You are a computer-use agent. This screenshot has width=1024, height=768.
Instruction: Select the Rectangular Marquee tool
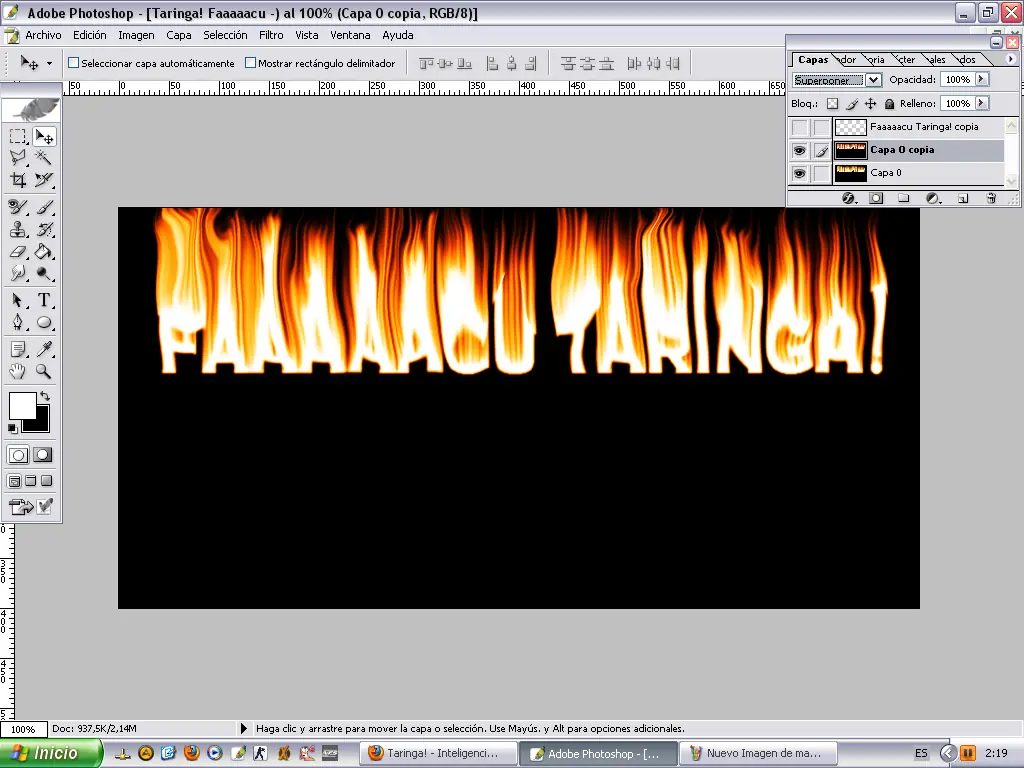(x=18, y=136)
